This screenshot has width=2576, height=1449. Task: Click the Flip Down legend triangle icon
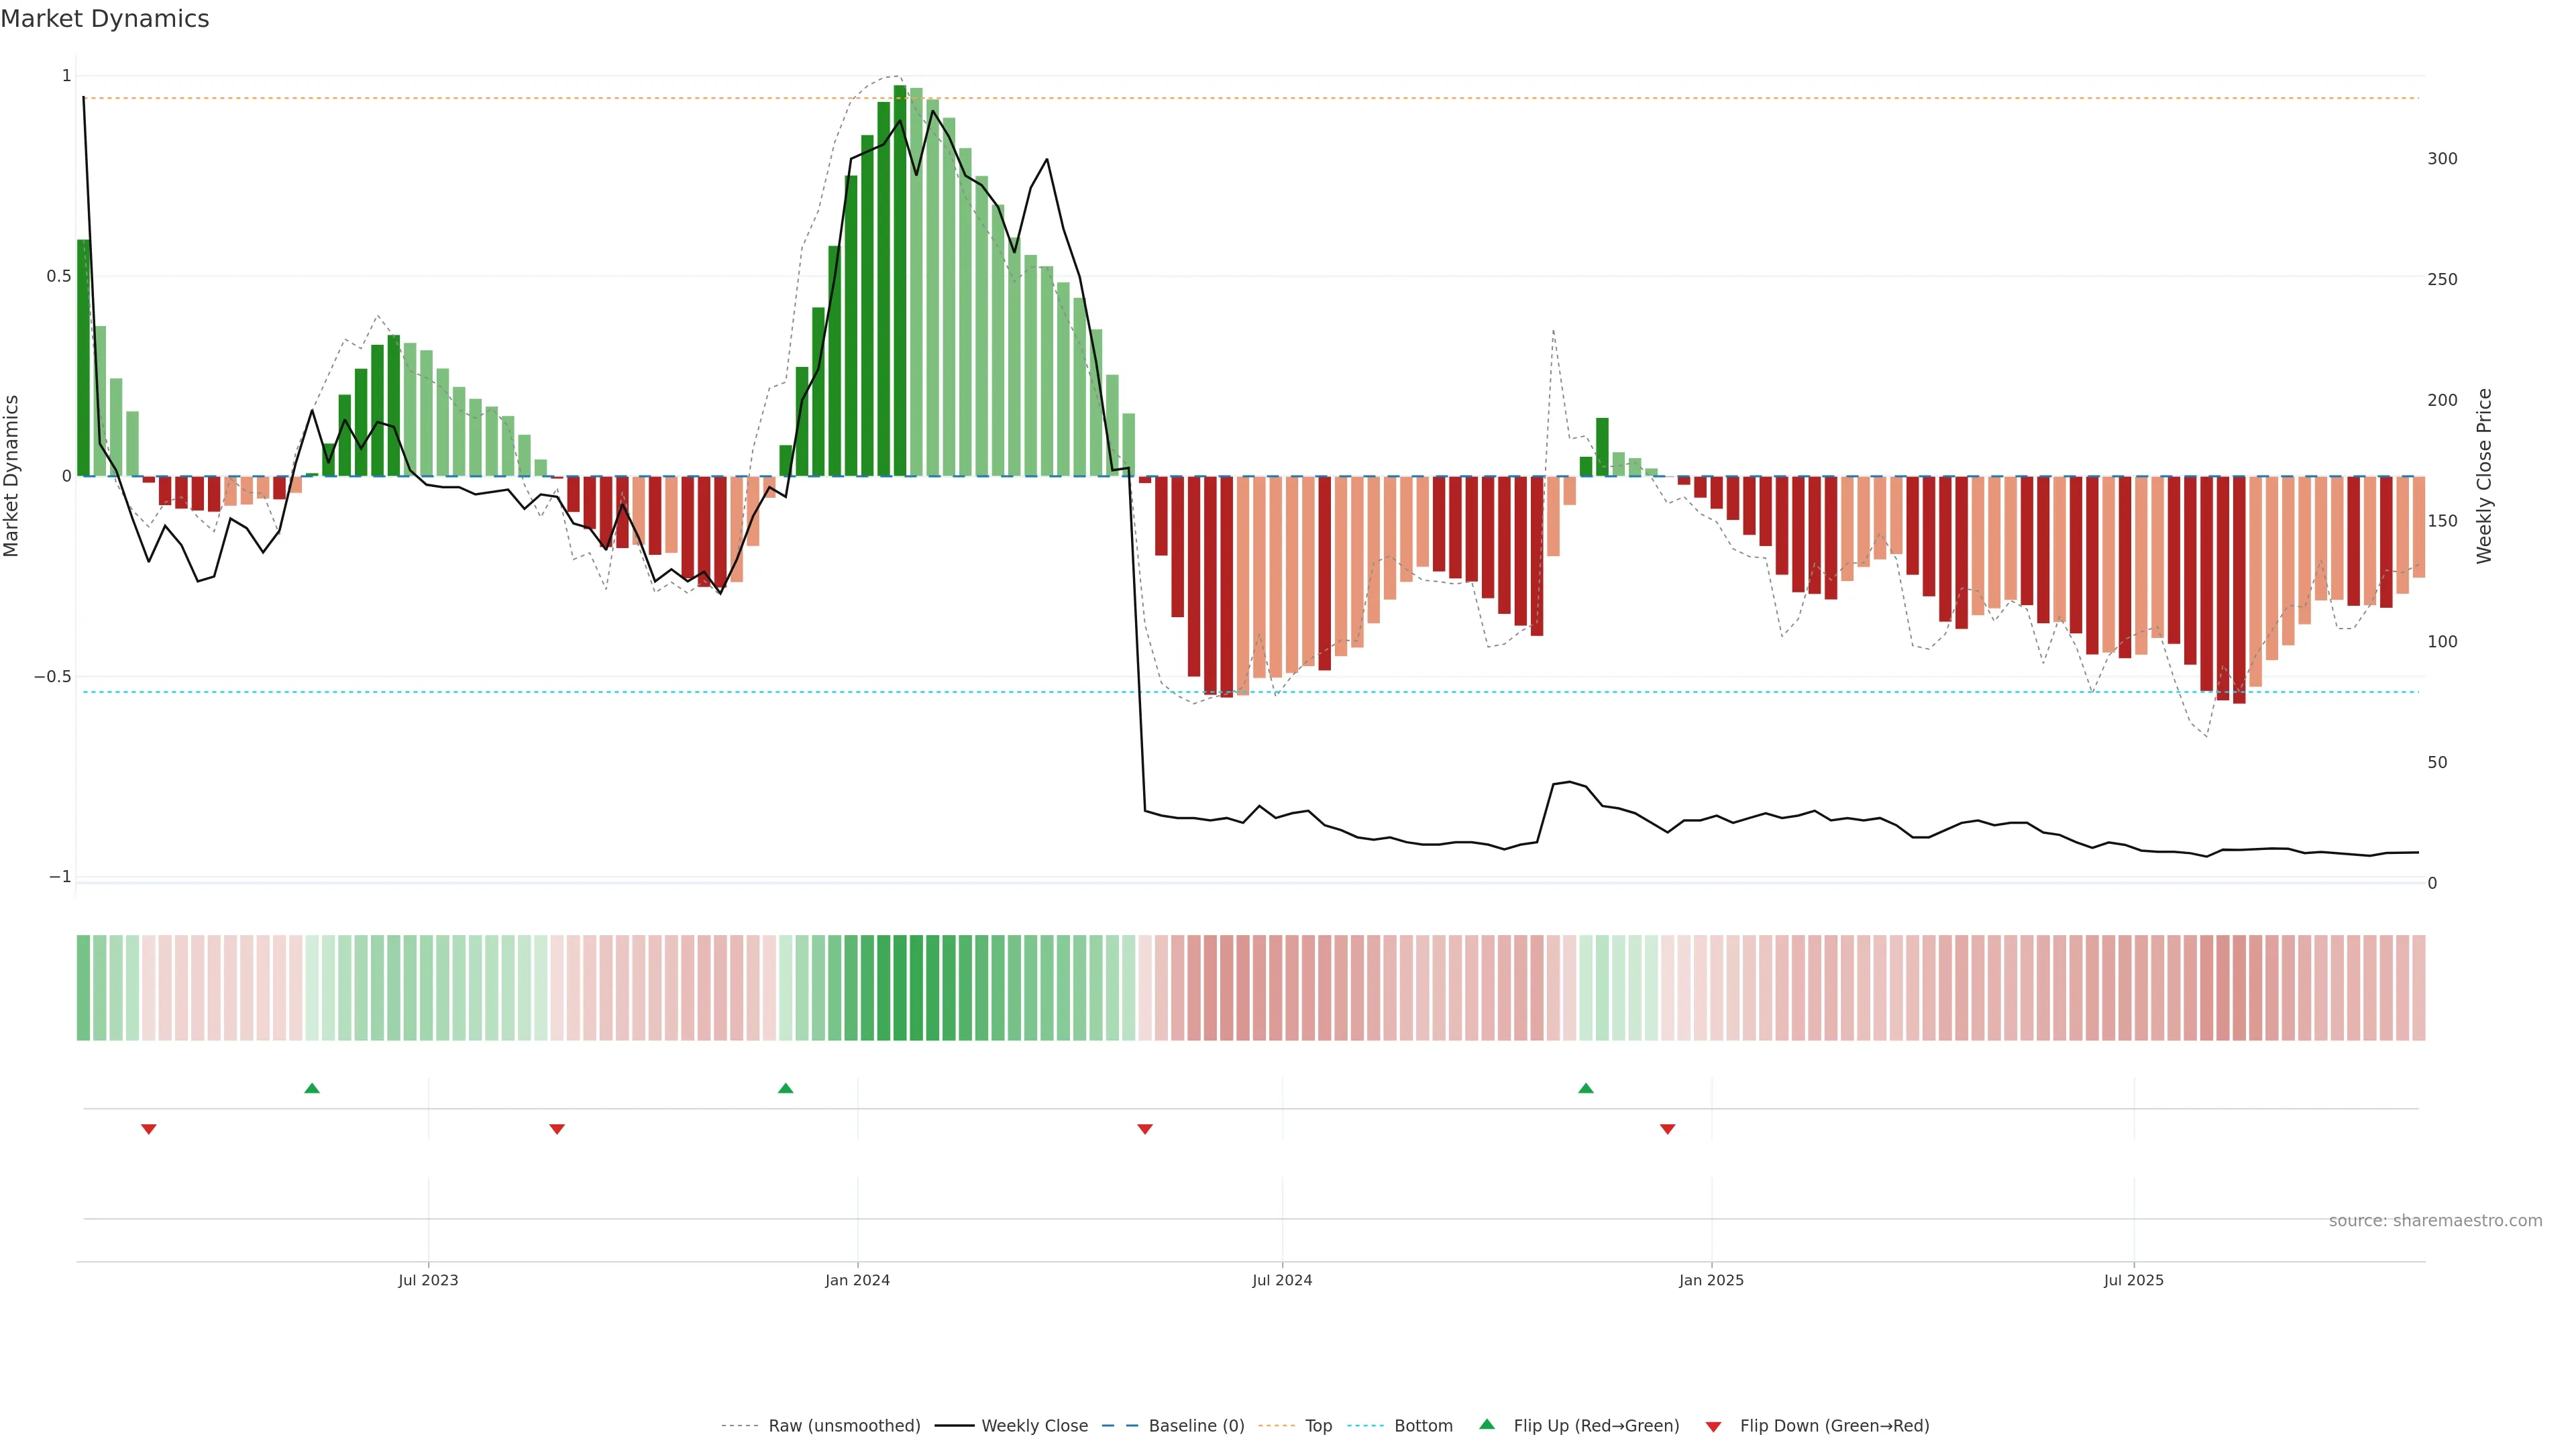tap(1713, 1427)
